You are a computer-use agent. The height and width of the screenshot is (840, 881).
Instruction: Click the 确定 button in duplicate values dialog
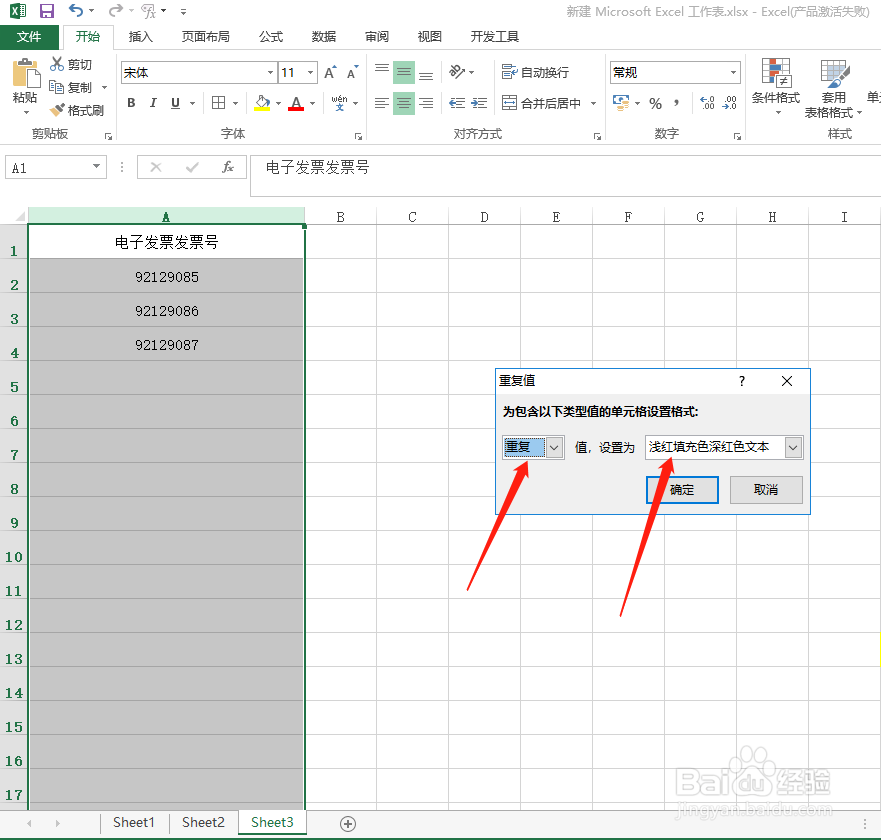pos(682,490)
